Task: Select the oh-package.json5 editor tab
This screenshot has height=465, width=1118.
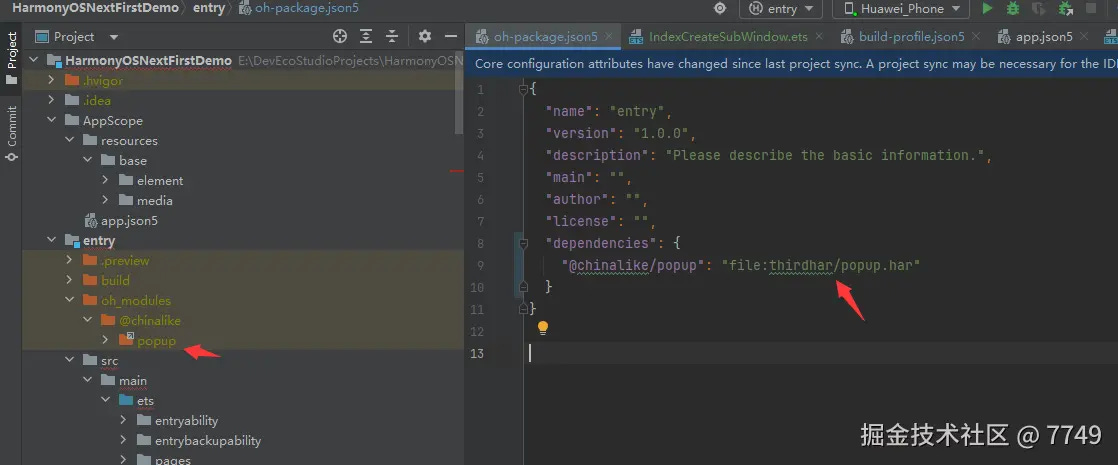Action: tap(545, 36)
